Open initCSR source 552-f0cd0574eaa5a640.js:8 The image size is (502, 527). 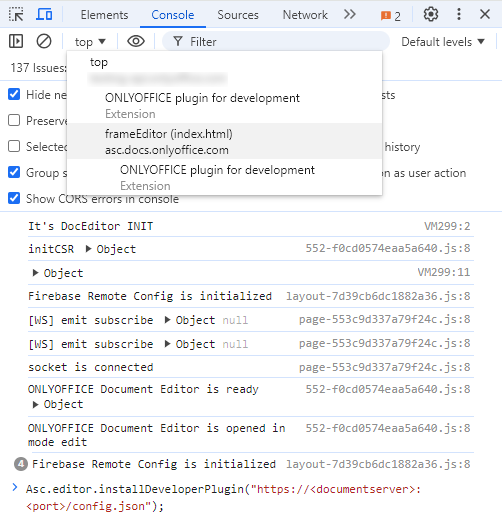coord(388,248)
